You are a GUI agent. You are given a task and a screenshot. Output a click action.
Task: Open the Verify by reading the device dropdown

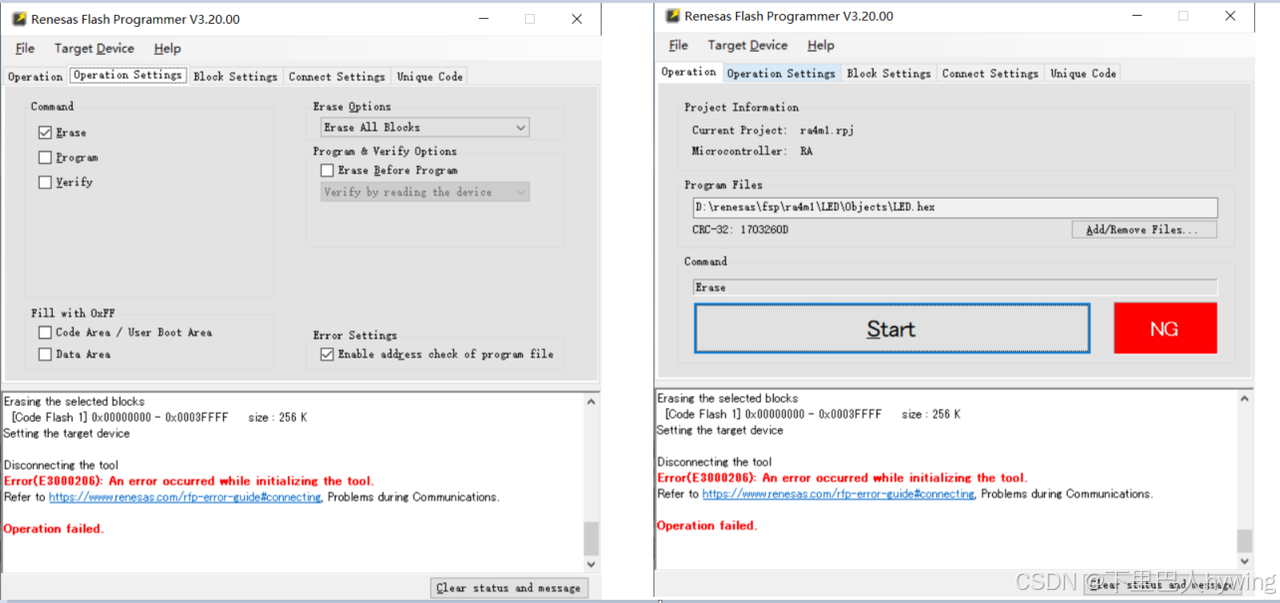425,192
